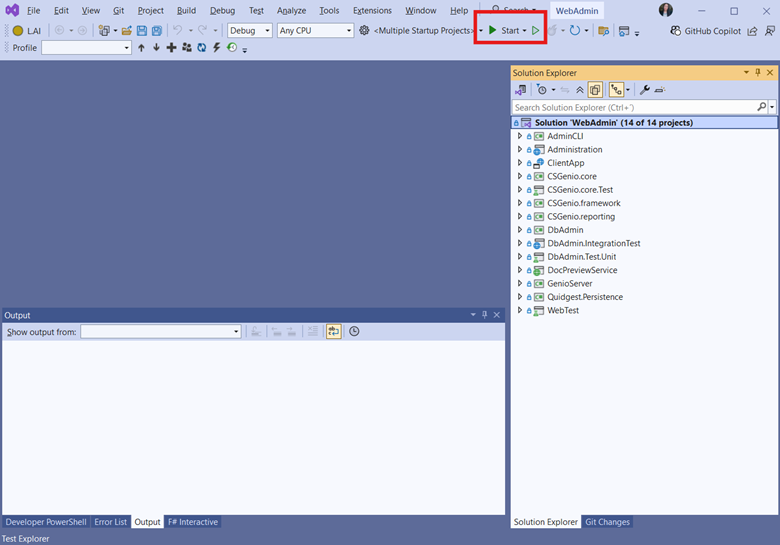Expand the WebTest project node
Screen dimensions: 780x545
coord(519,310)
